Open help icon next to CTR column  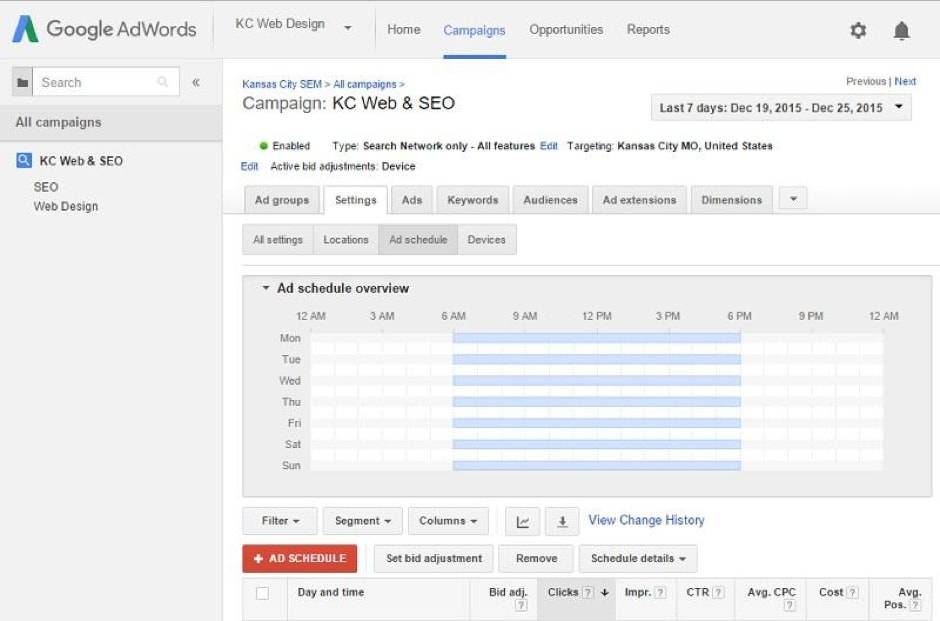(x=718, y=592)
